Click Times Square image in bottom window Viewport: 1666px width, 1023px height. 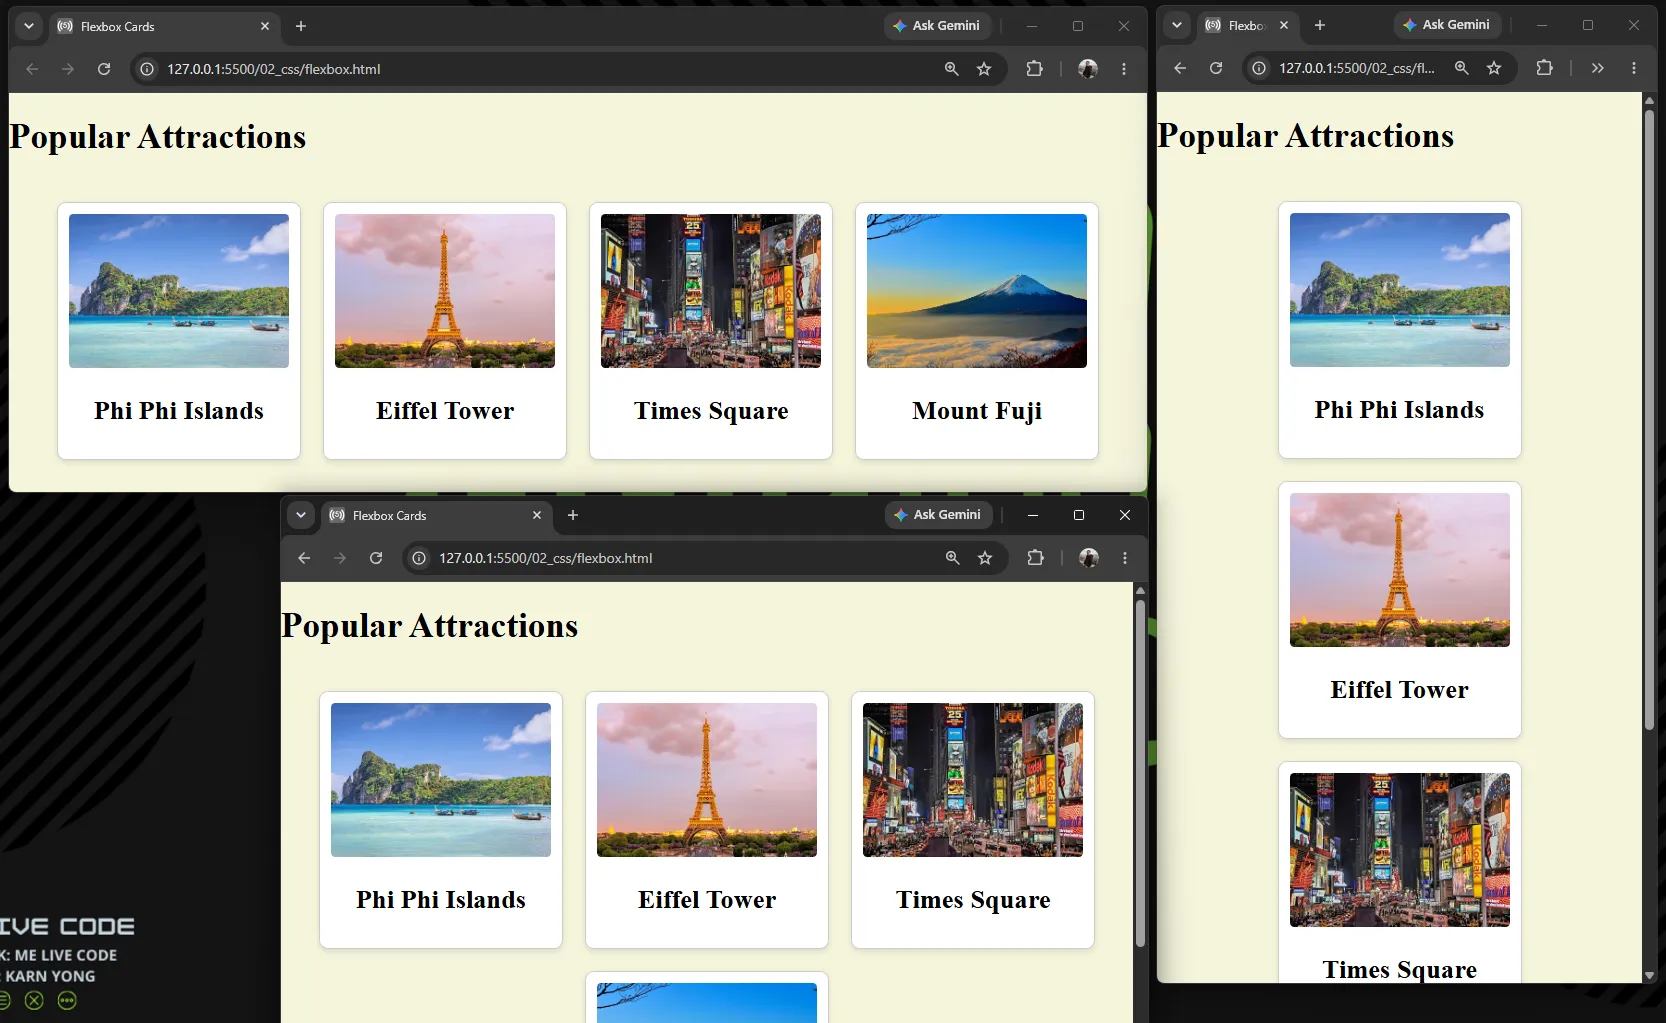[973, 780]
